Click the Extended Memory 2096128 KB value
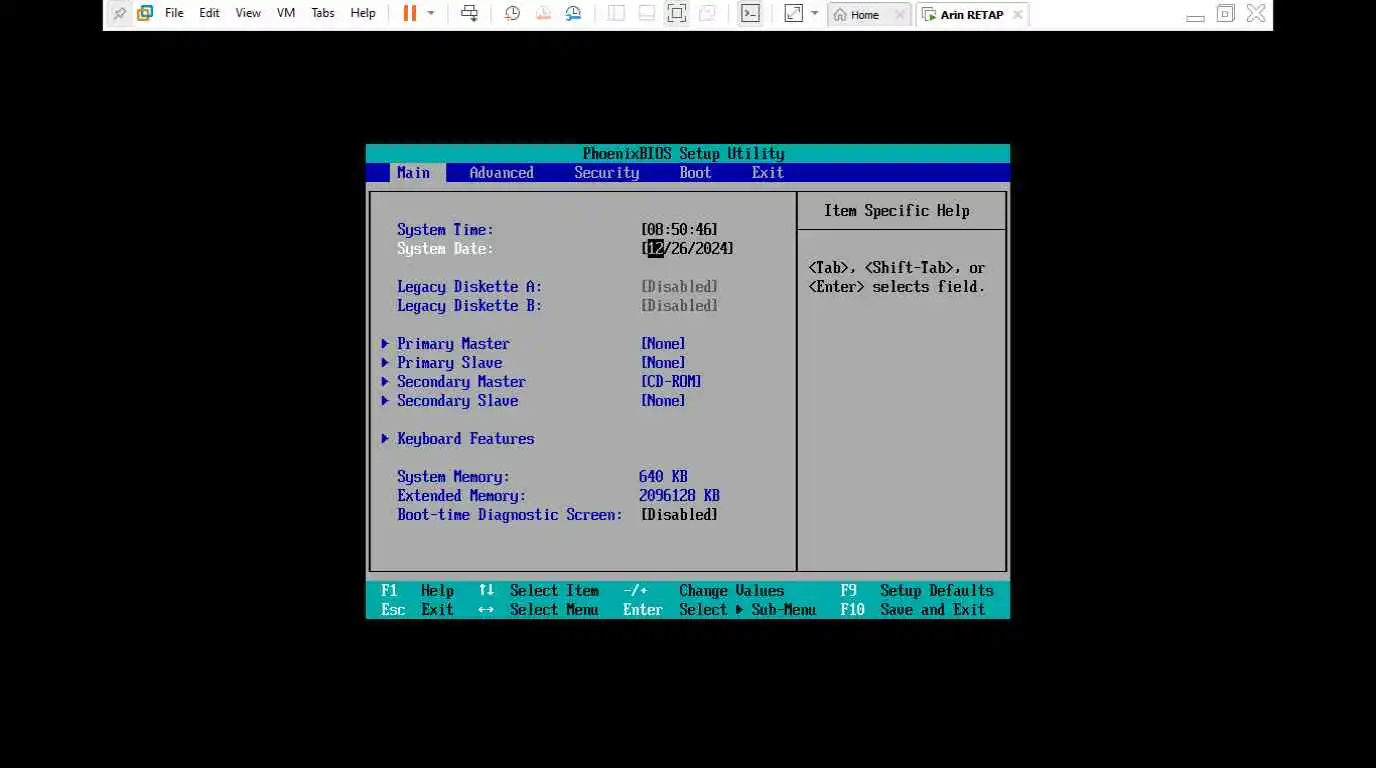The image size is (1376, 768). click(x=679, y=496)
